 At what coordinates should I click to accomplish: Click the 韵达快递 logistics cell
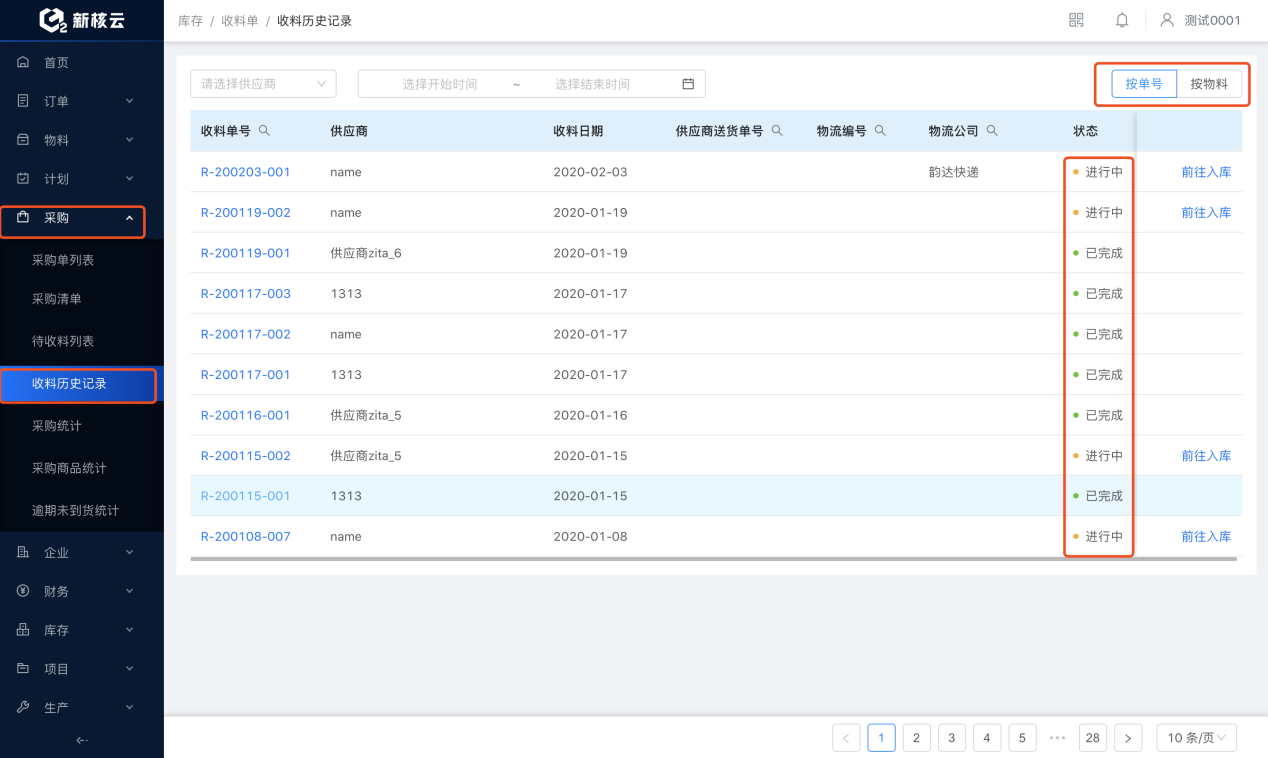[x=953, y=172]
